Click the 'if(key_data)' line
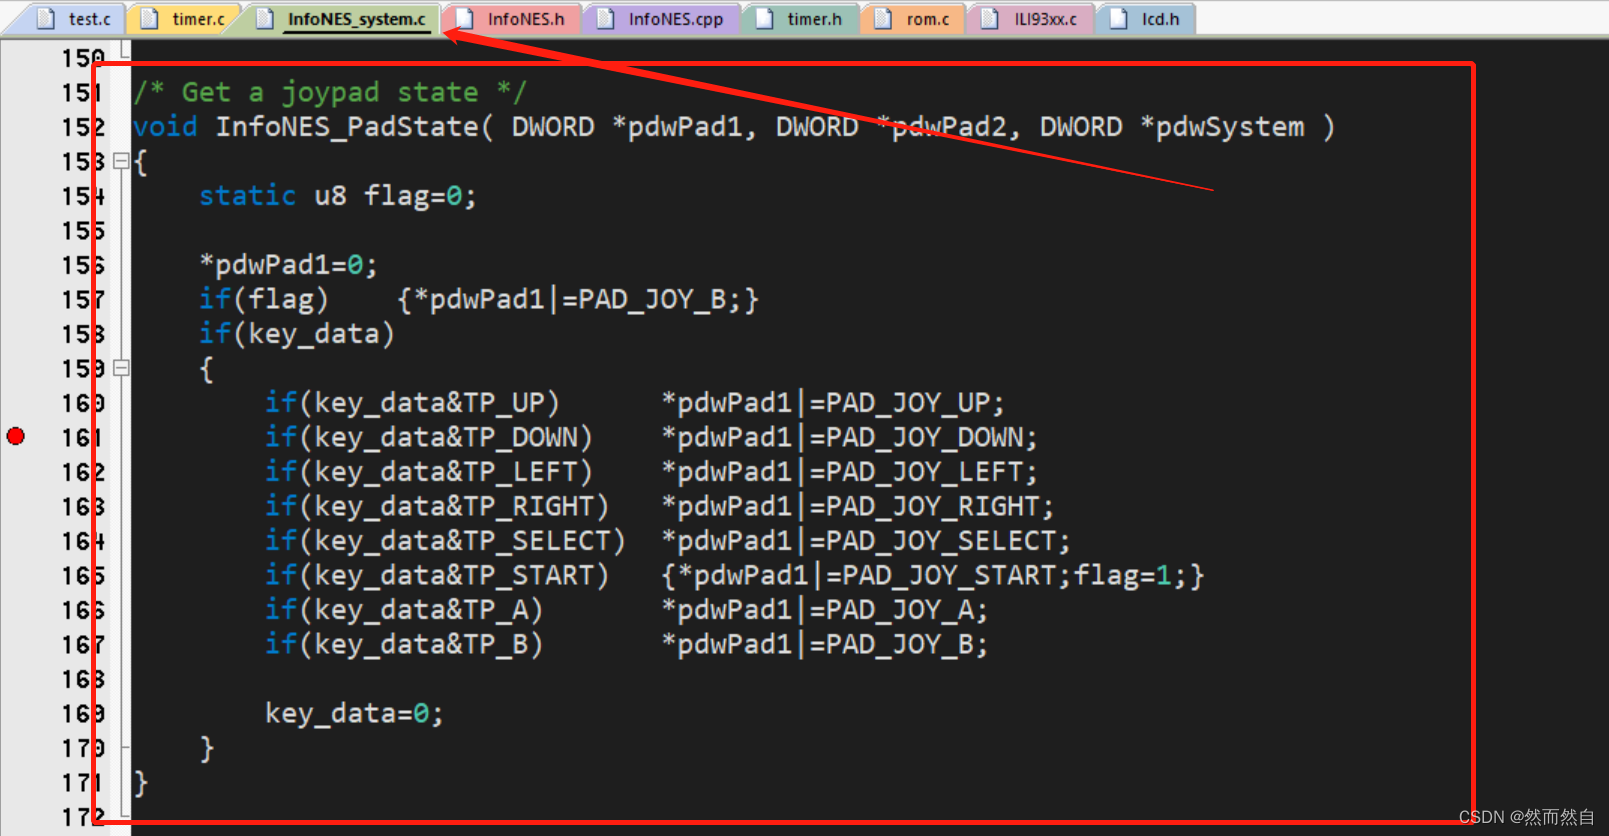1609x836 pixels. click(x=297, y=334)
